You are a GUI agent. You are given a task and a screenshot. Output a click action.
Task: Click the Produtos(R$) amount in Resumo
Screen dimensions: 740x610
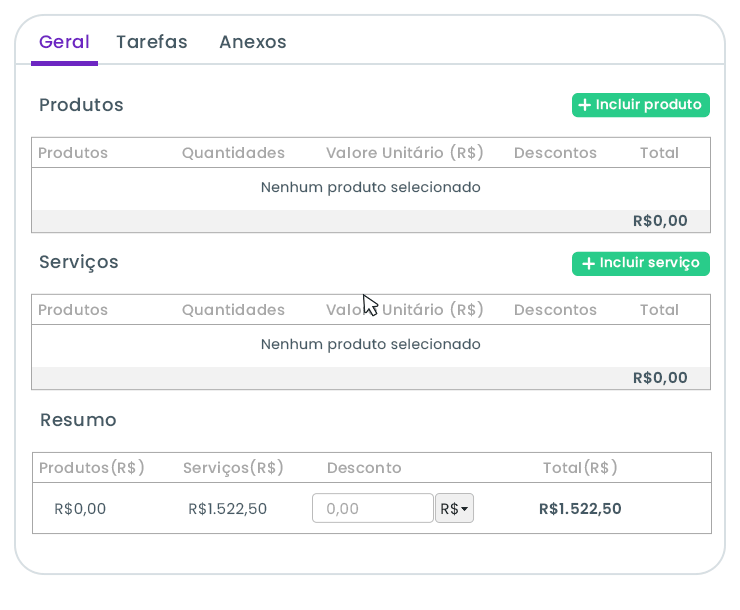click(80, 509)
